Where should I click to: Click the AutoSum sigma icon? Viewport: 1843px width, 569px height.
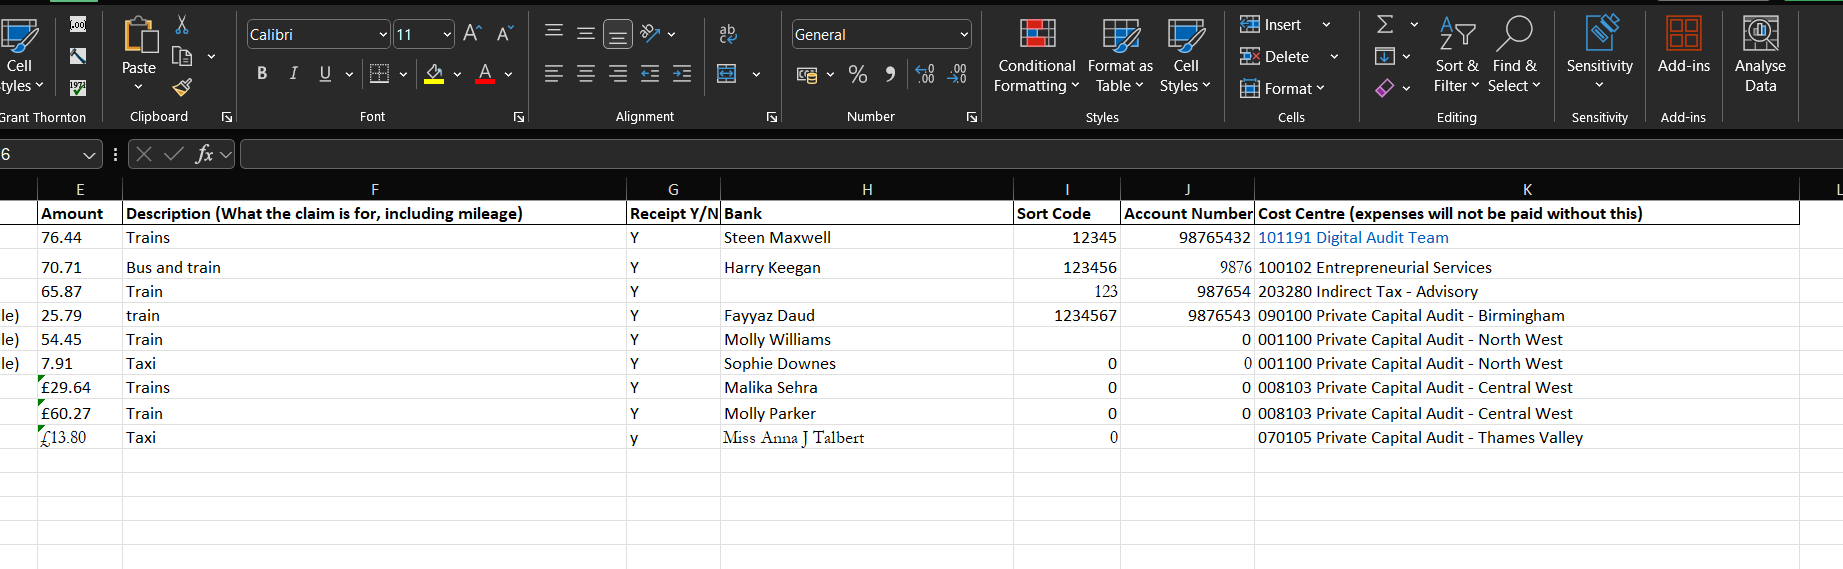(1385, 24)
